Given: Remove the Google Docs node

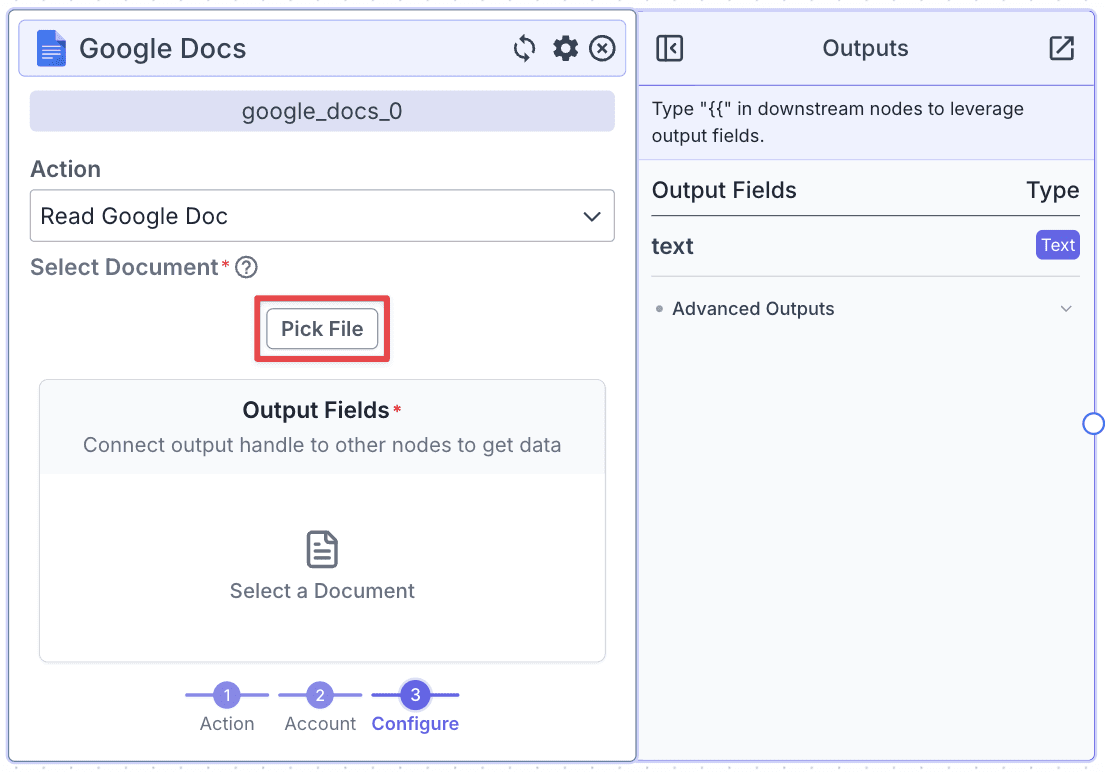Looking at the screenshot, I should pyautogui.click(x=603, y=49).
